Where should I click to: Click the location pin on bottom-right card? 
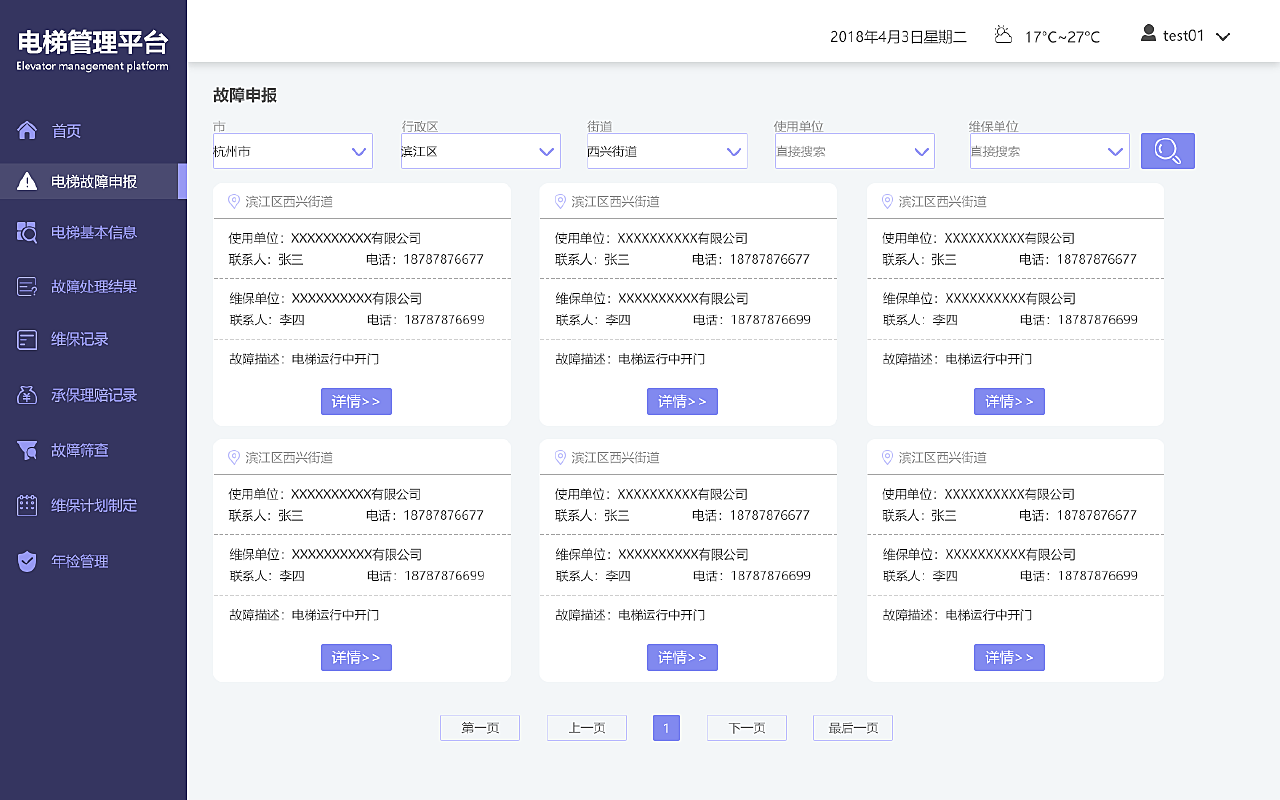[887, 457]
